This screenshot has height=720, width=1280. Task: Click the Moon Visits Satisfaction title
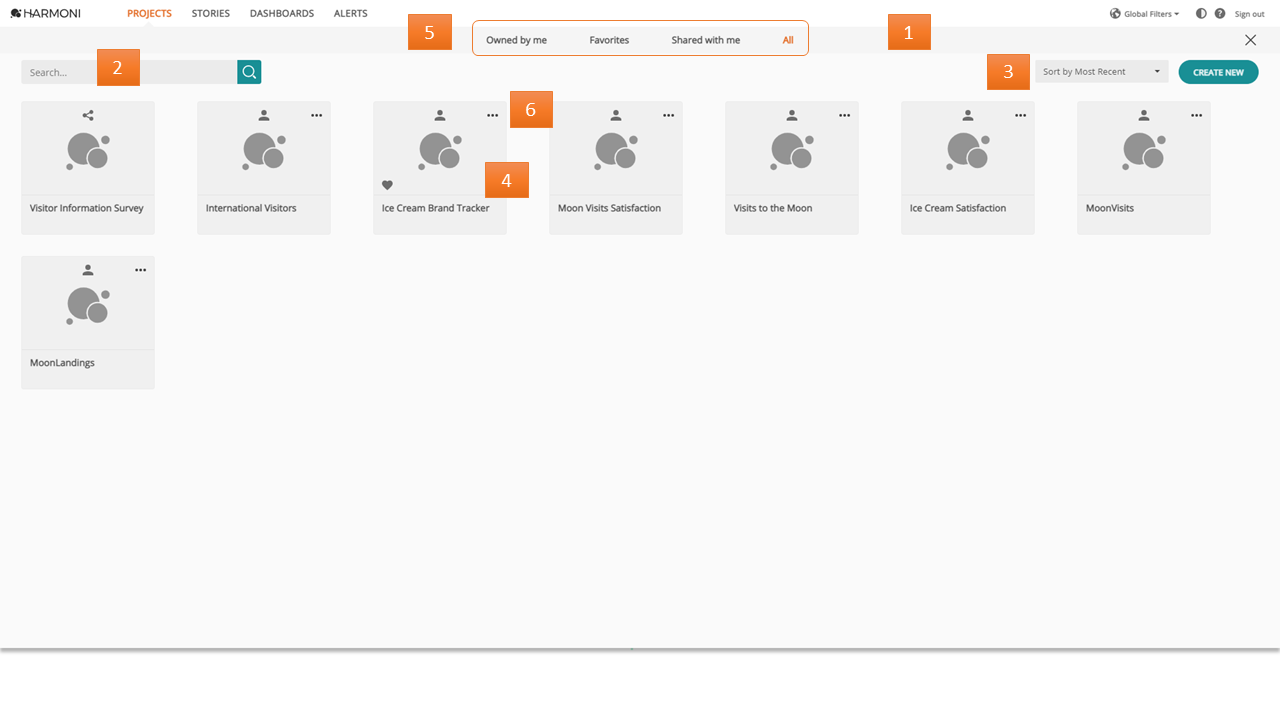pyautogui.click(x=609, y=208)
